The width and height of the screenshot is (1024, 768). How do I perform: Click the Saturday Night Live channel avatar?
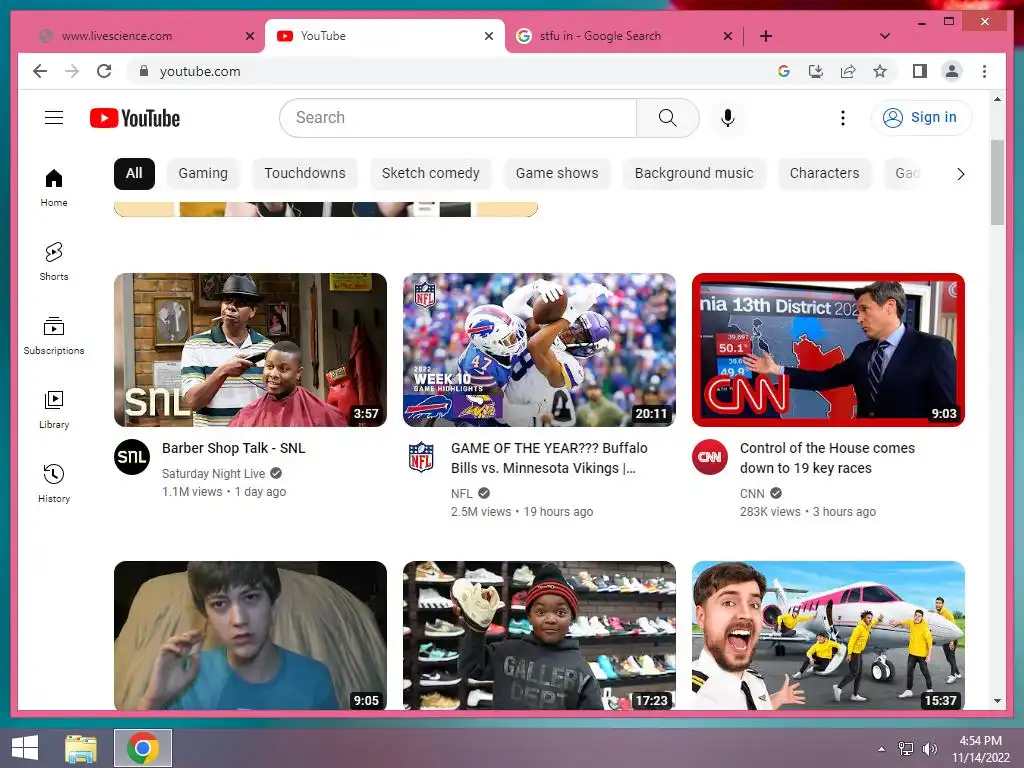[x=132, y=456]
